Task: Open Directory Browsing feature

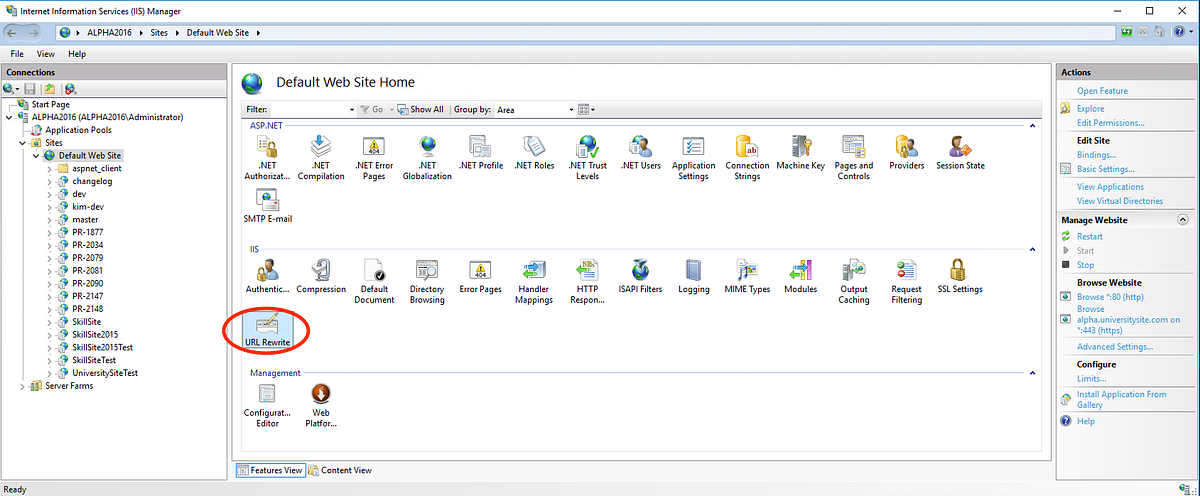Action: pos(427,281)
